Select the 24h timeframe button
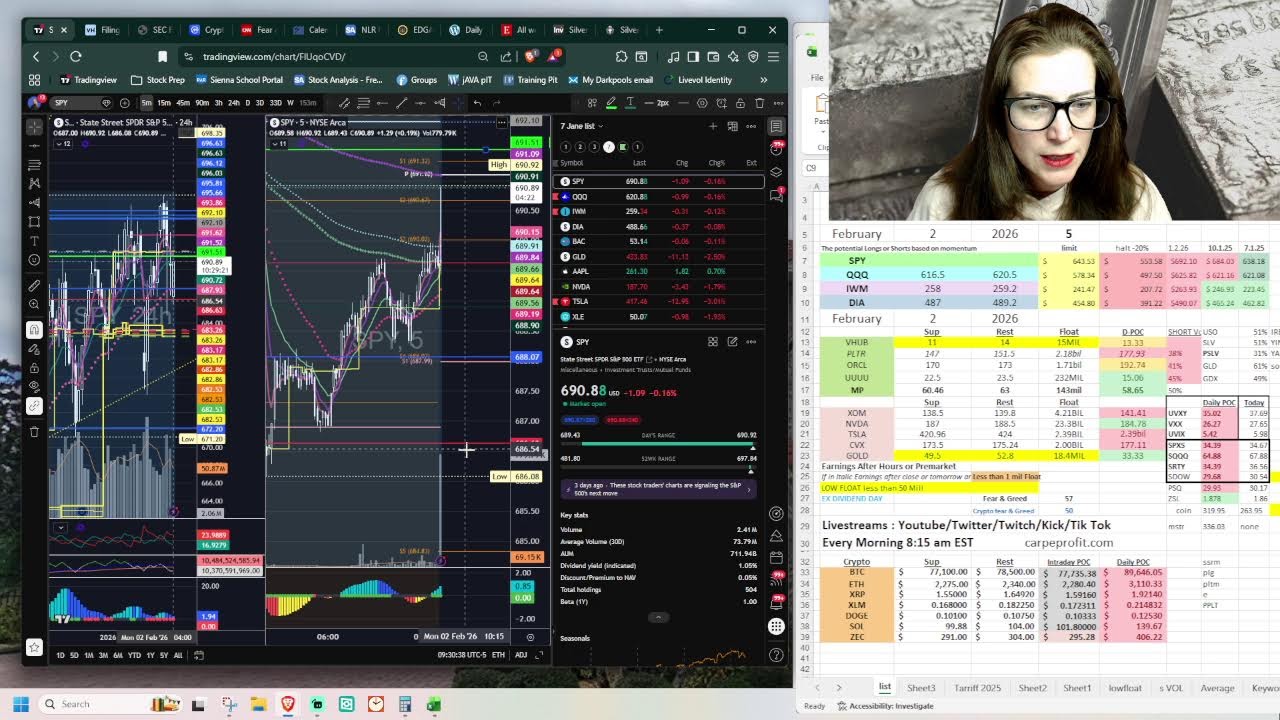The image size is (1280, 720). 234,102
